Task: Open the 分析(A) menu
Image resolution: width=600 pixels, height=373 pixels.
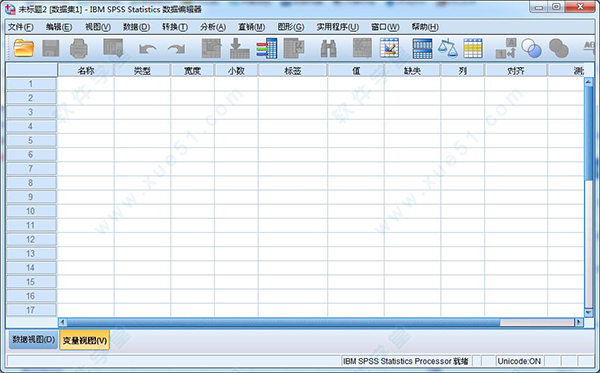Action: click(213, 27)
